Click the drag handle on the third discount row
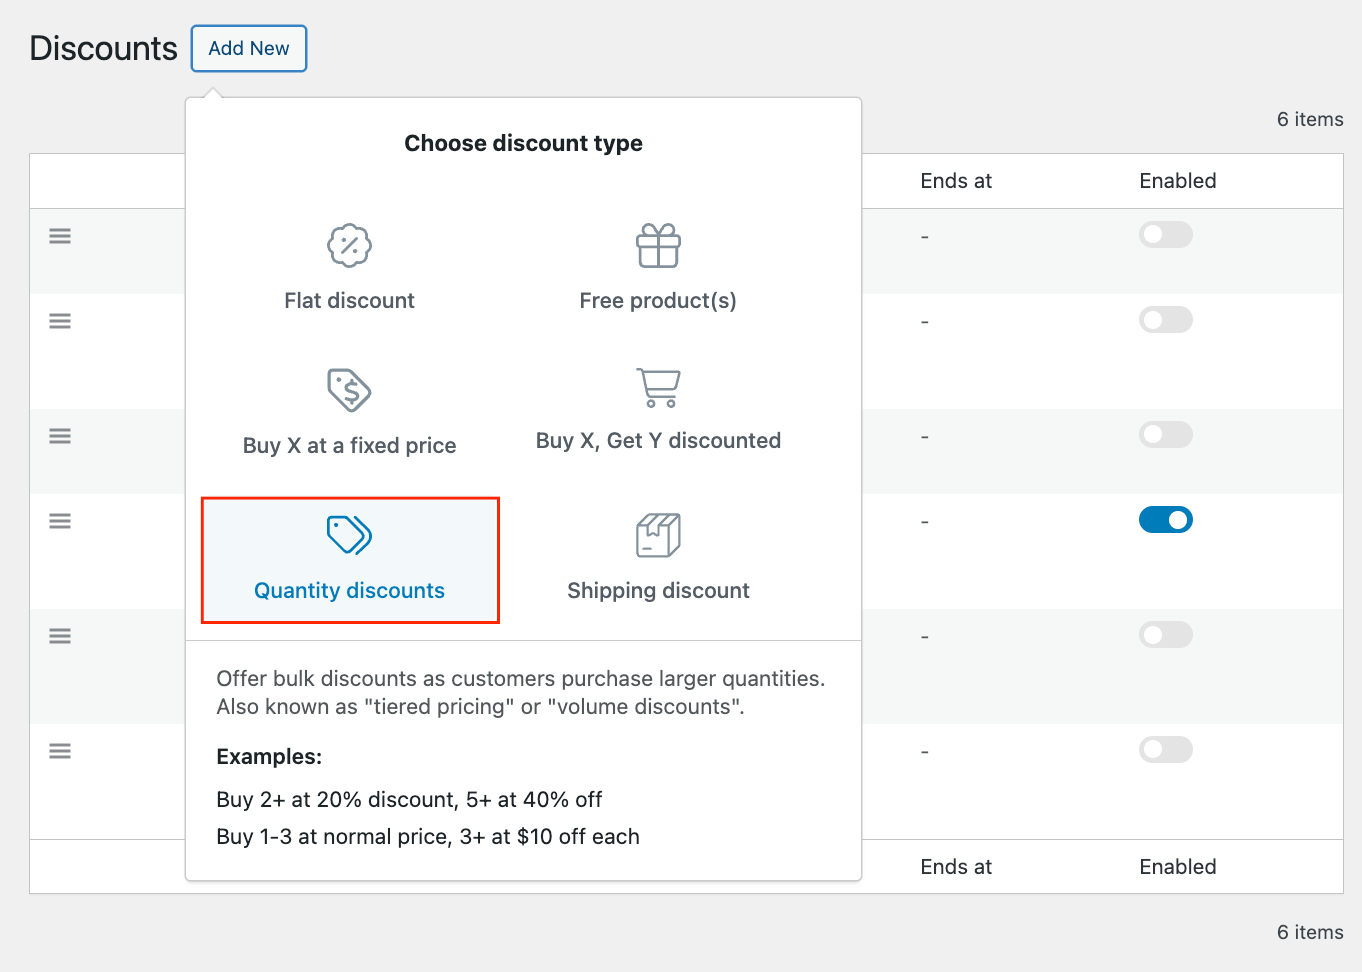The height and width of the screenshot is (972, 1362). click(60, 435)
